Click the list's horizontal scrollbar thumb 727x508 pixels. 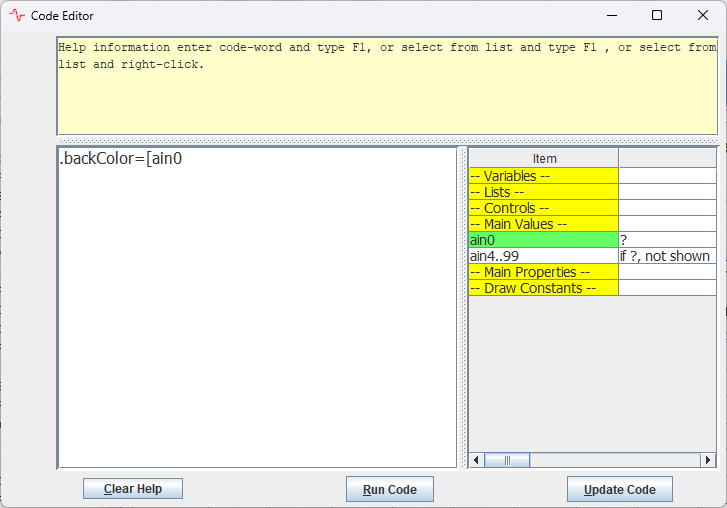[x=507, y=460]
